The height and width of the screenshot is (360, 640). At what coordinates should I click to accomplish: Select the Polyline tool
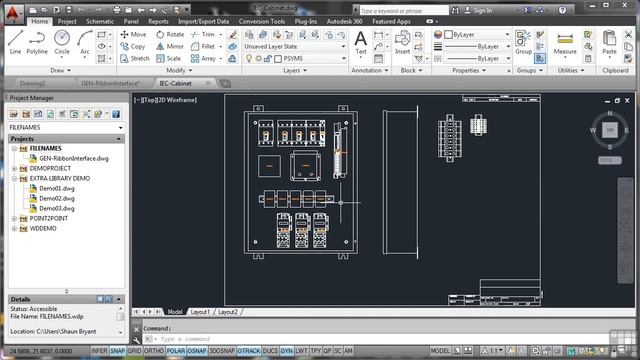[37, 42]
